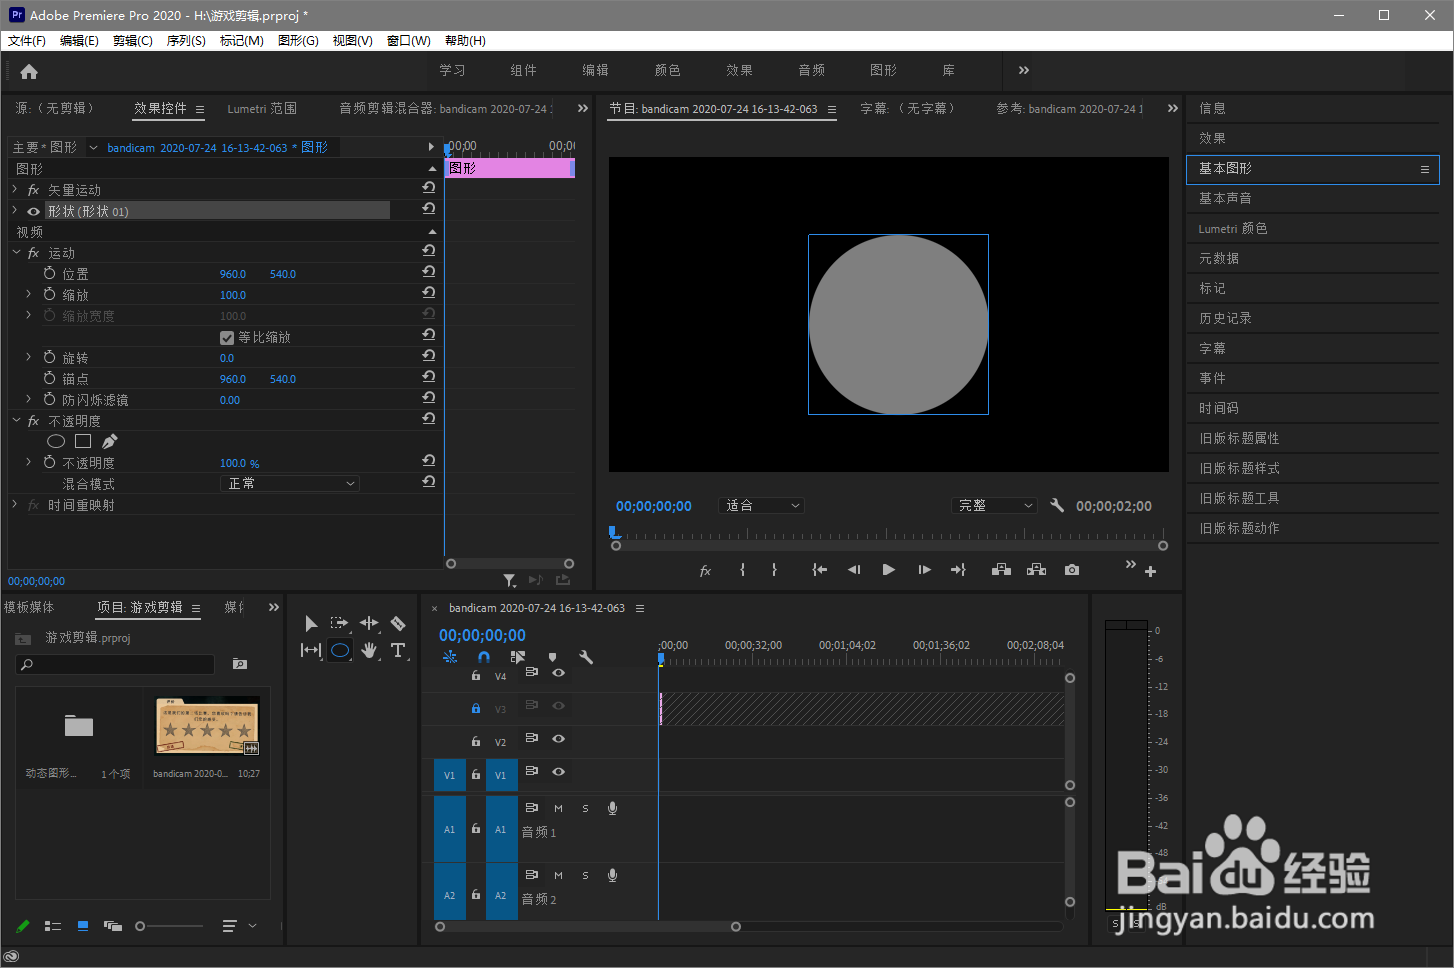Play the program monitor
This screenshot has height=968, width=1454.
coord(888,570)
